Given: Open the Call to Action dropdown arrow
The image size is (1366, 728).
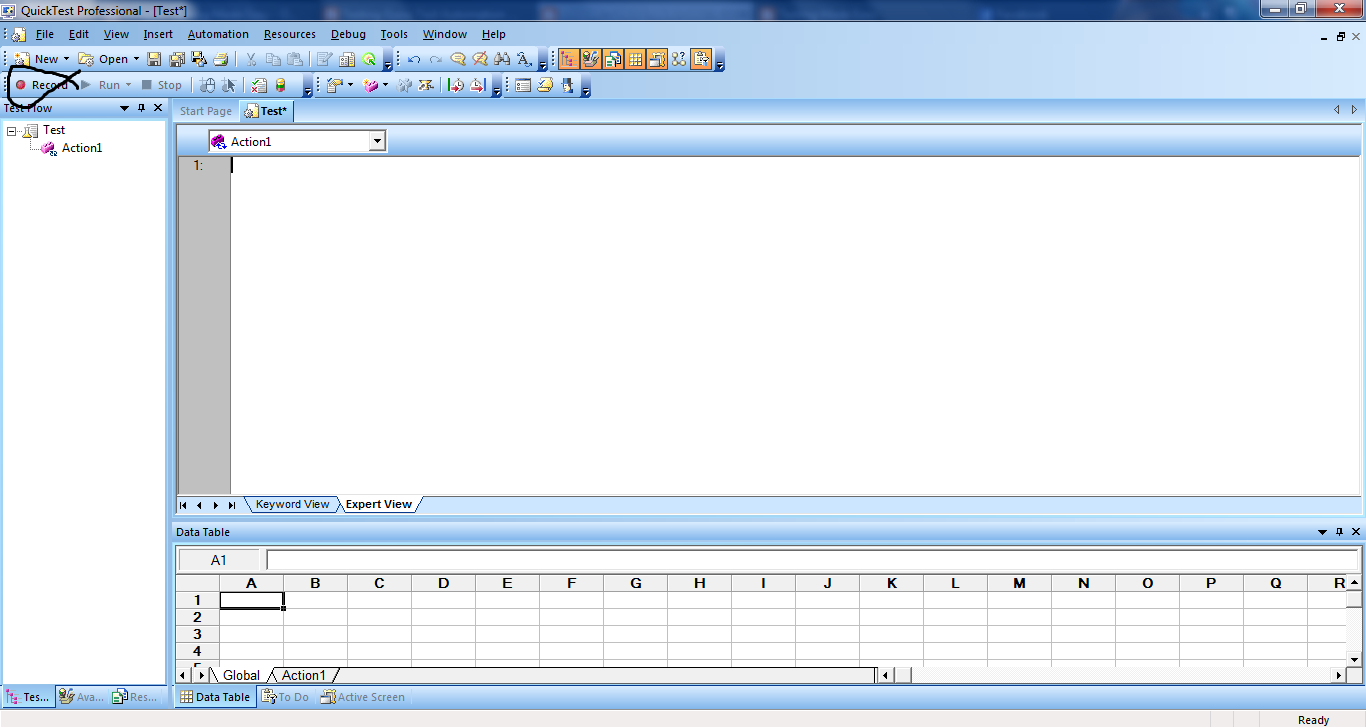Looking at the screenshot, I should (386, 85).
